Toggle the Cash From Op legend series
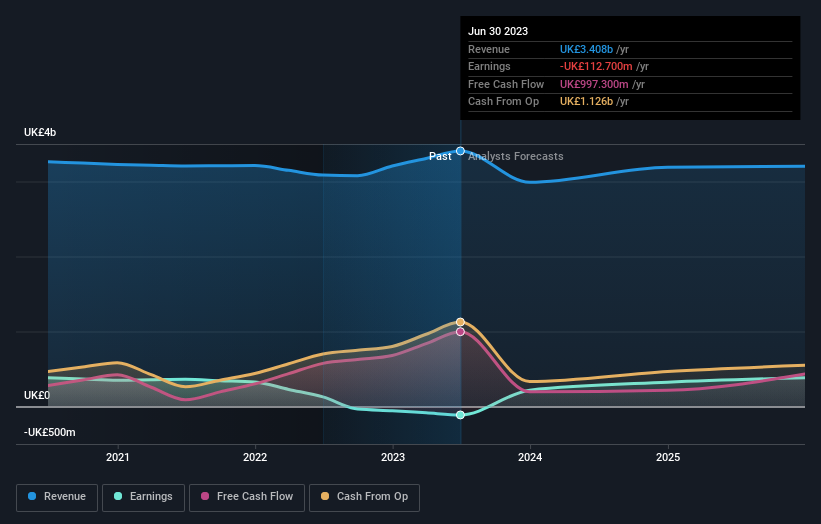The image size is (821, 524). pyautogui.click(x=364, y=497)
